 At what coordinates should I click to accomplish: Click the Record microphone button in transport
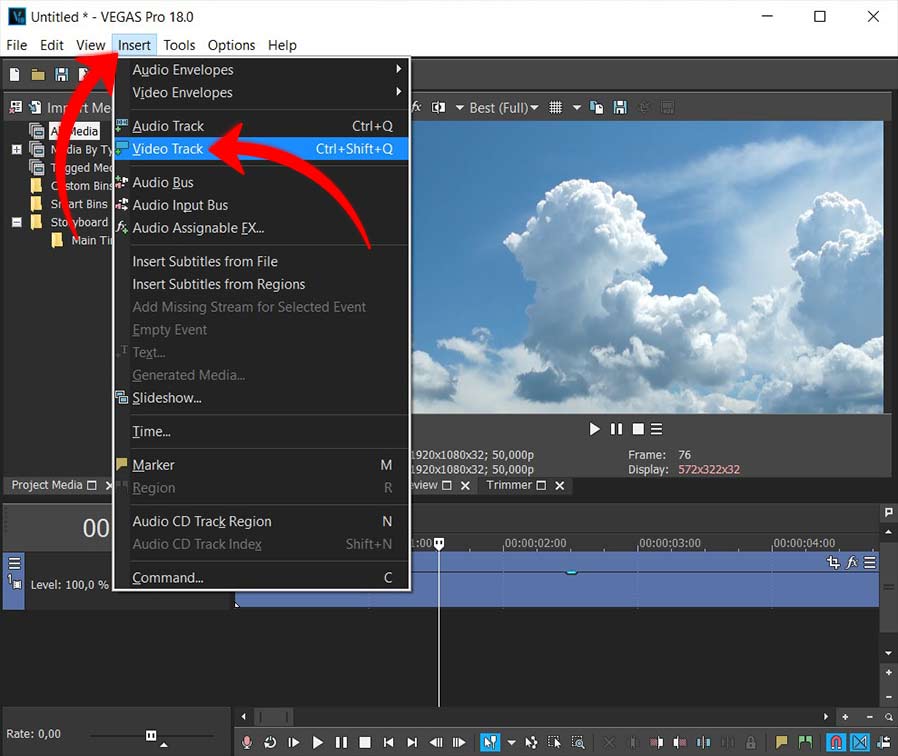point(247,743)
